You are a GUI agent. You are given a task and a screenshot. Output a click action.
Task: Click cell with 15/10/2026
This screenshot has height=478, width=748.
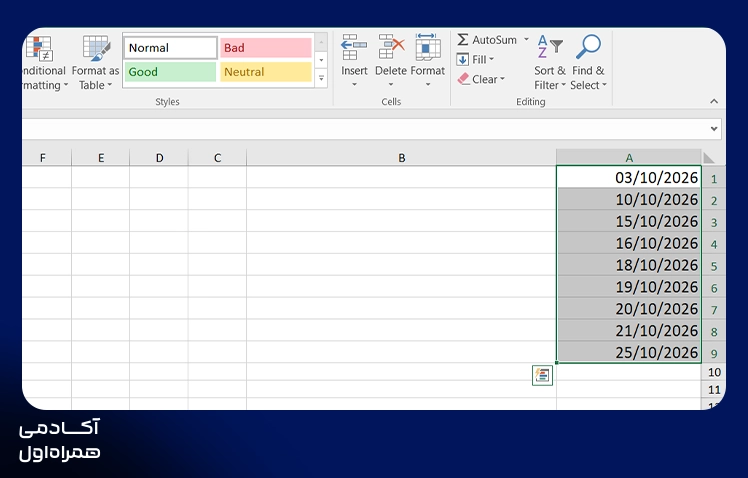click(x=629, y=221)
